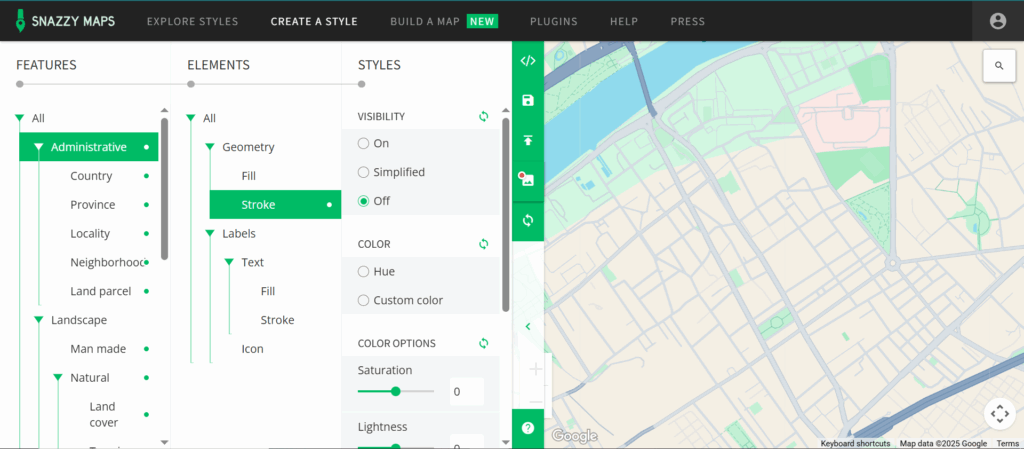Collapse the Natural feature node
1024x449 pixels.
click(57, 378)
